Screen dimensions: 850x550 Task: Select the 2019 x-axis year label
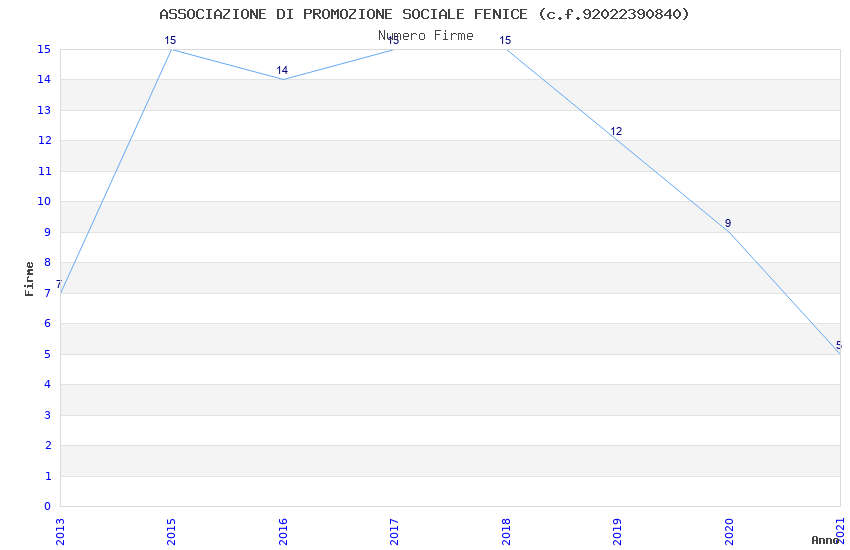(617, 532)
